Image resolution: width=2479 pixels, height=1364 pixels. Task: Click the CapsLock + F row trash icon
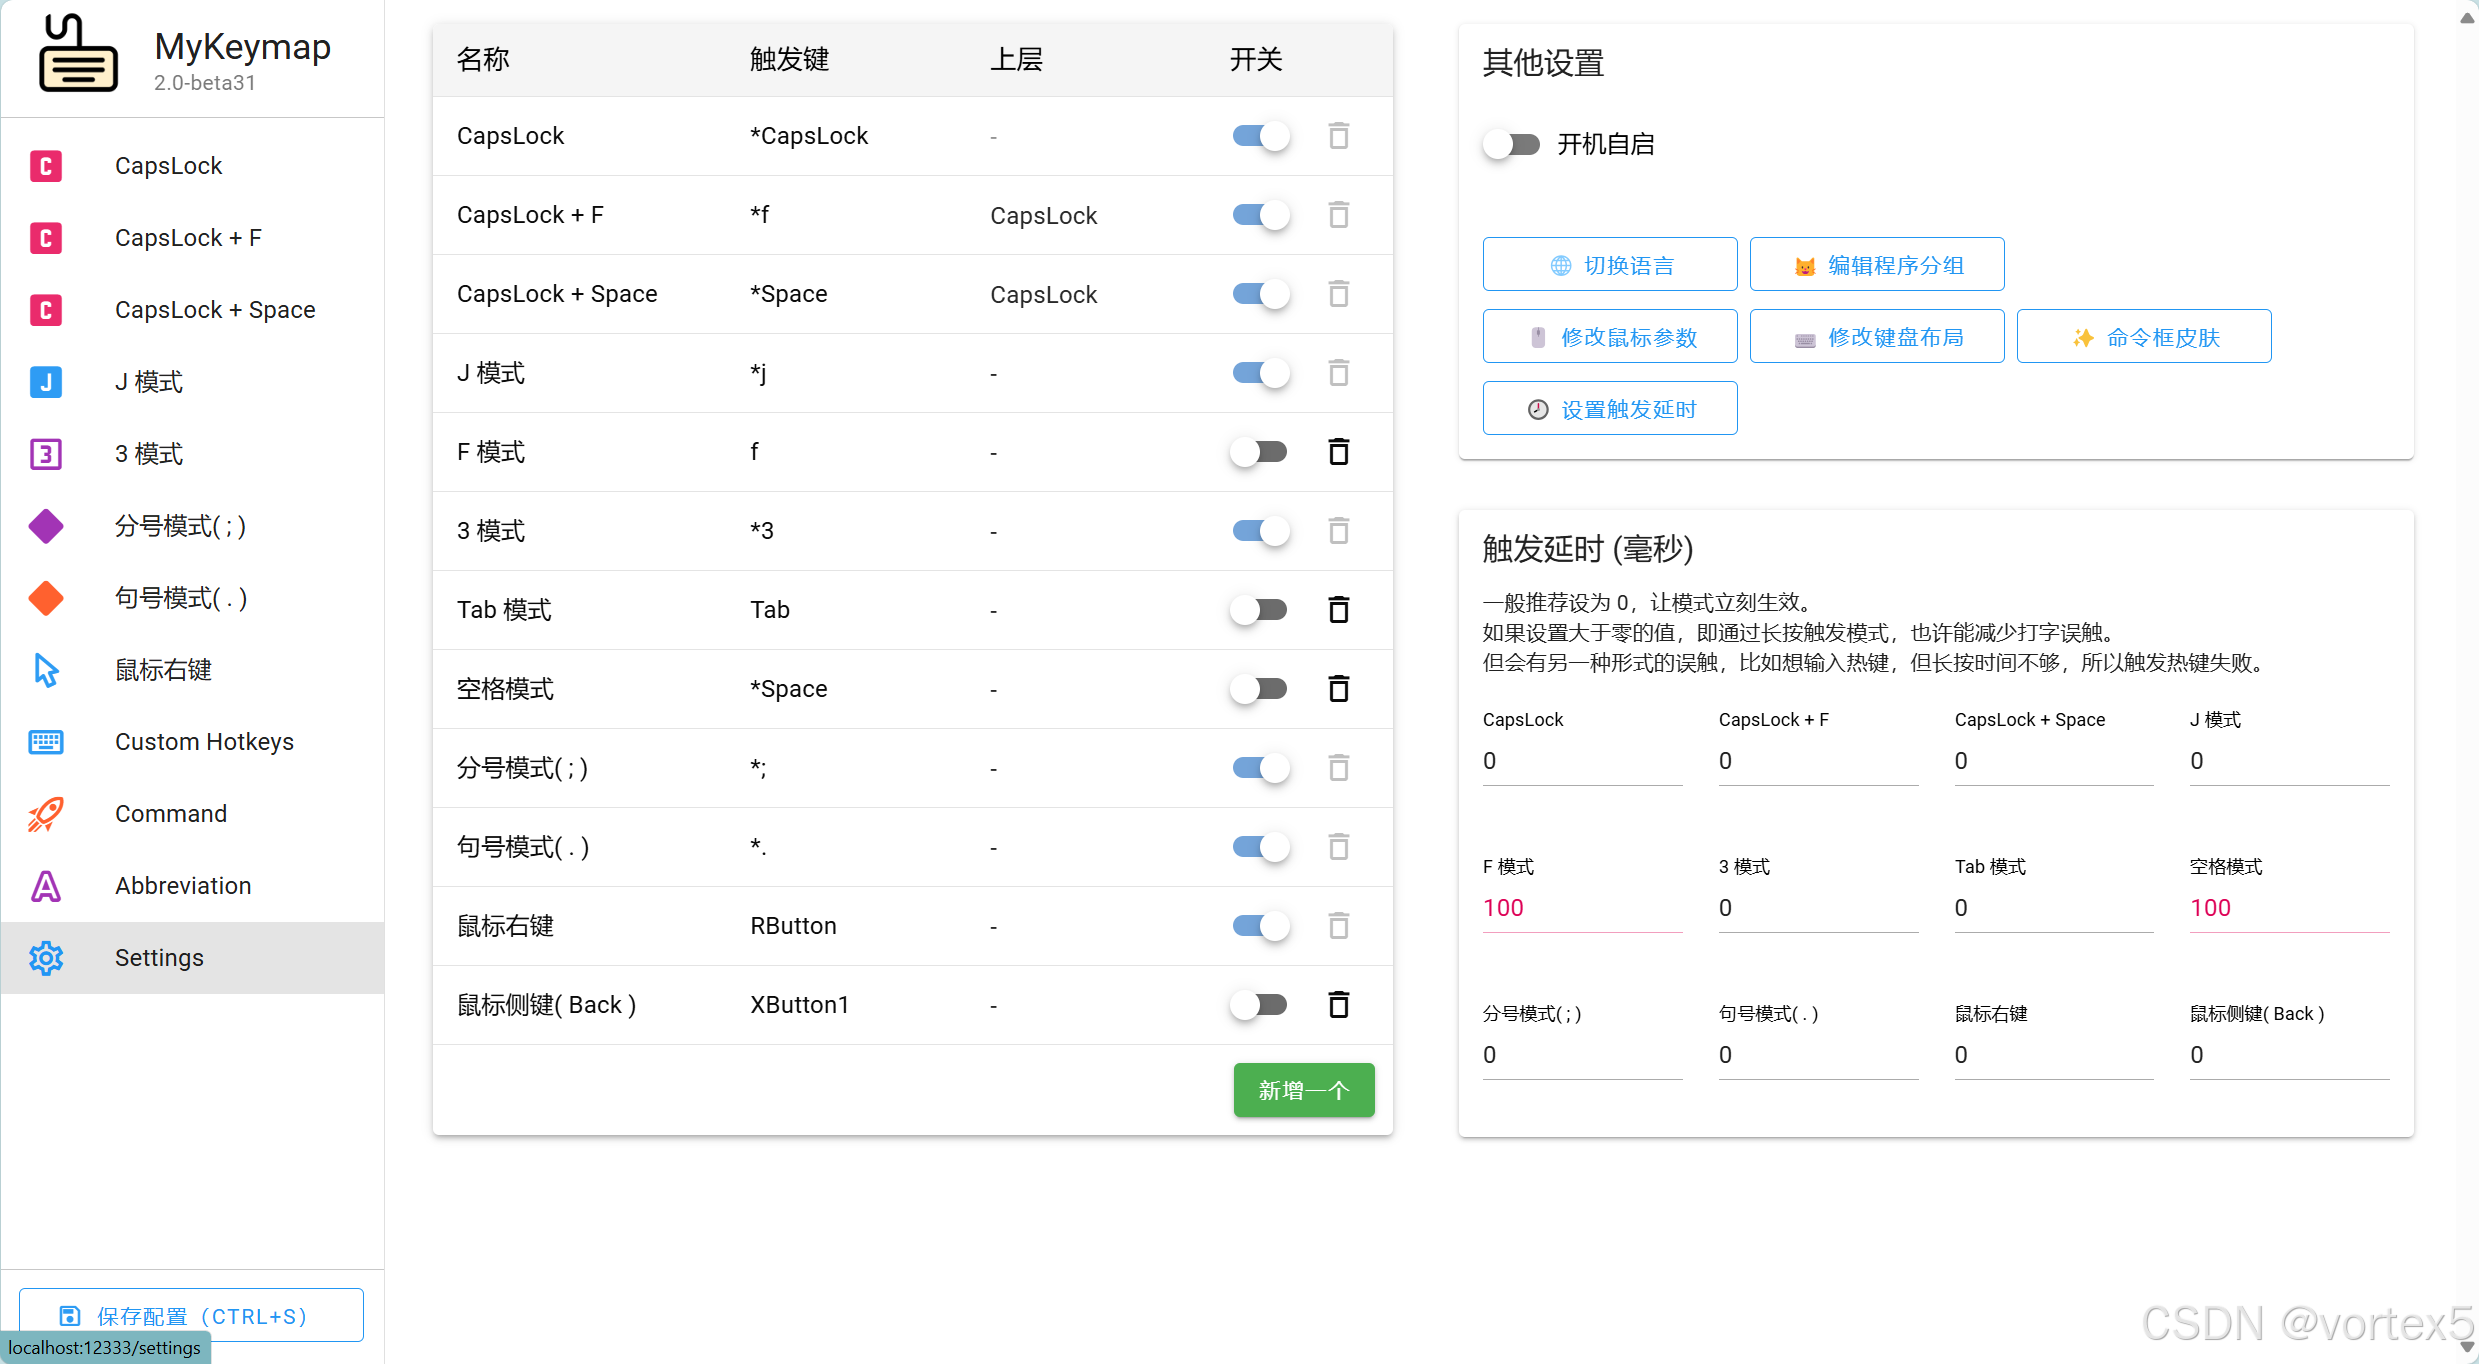[x=1339, y=215]
